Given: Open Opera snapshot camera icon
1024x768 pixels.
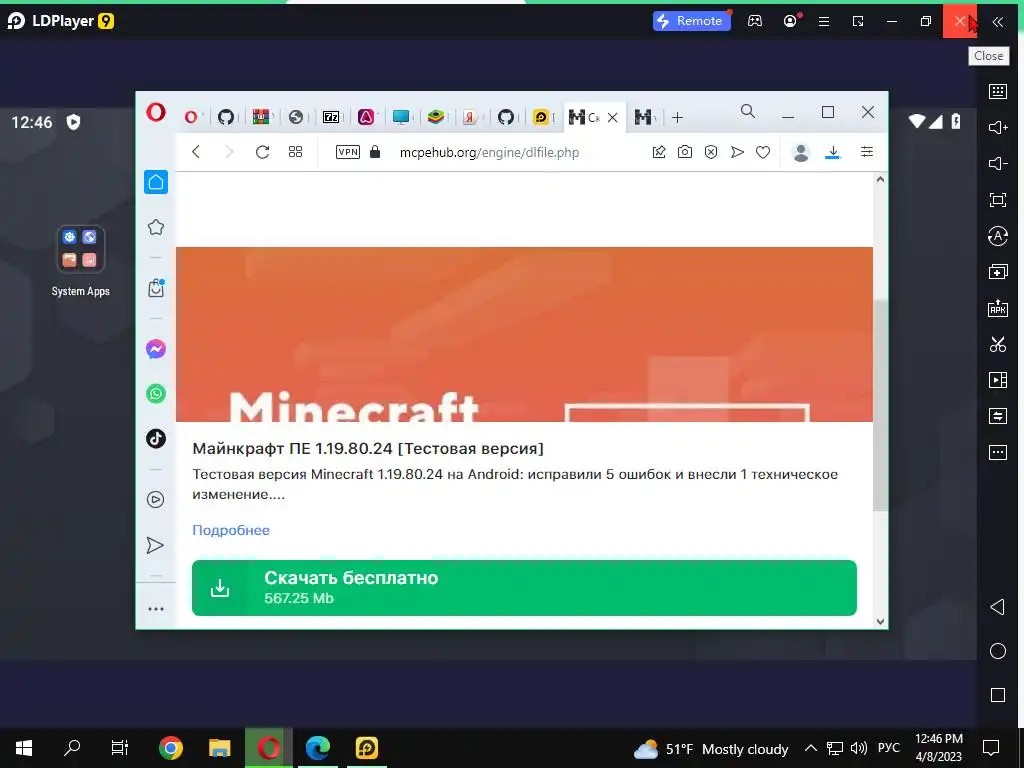Looking at the screenshot, I should coord(684,152).
